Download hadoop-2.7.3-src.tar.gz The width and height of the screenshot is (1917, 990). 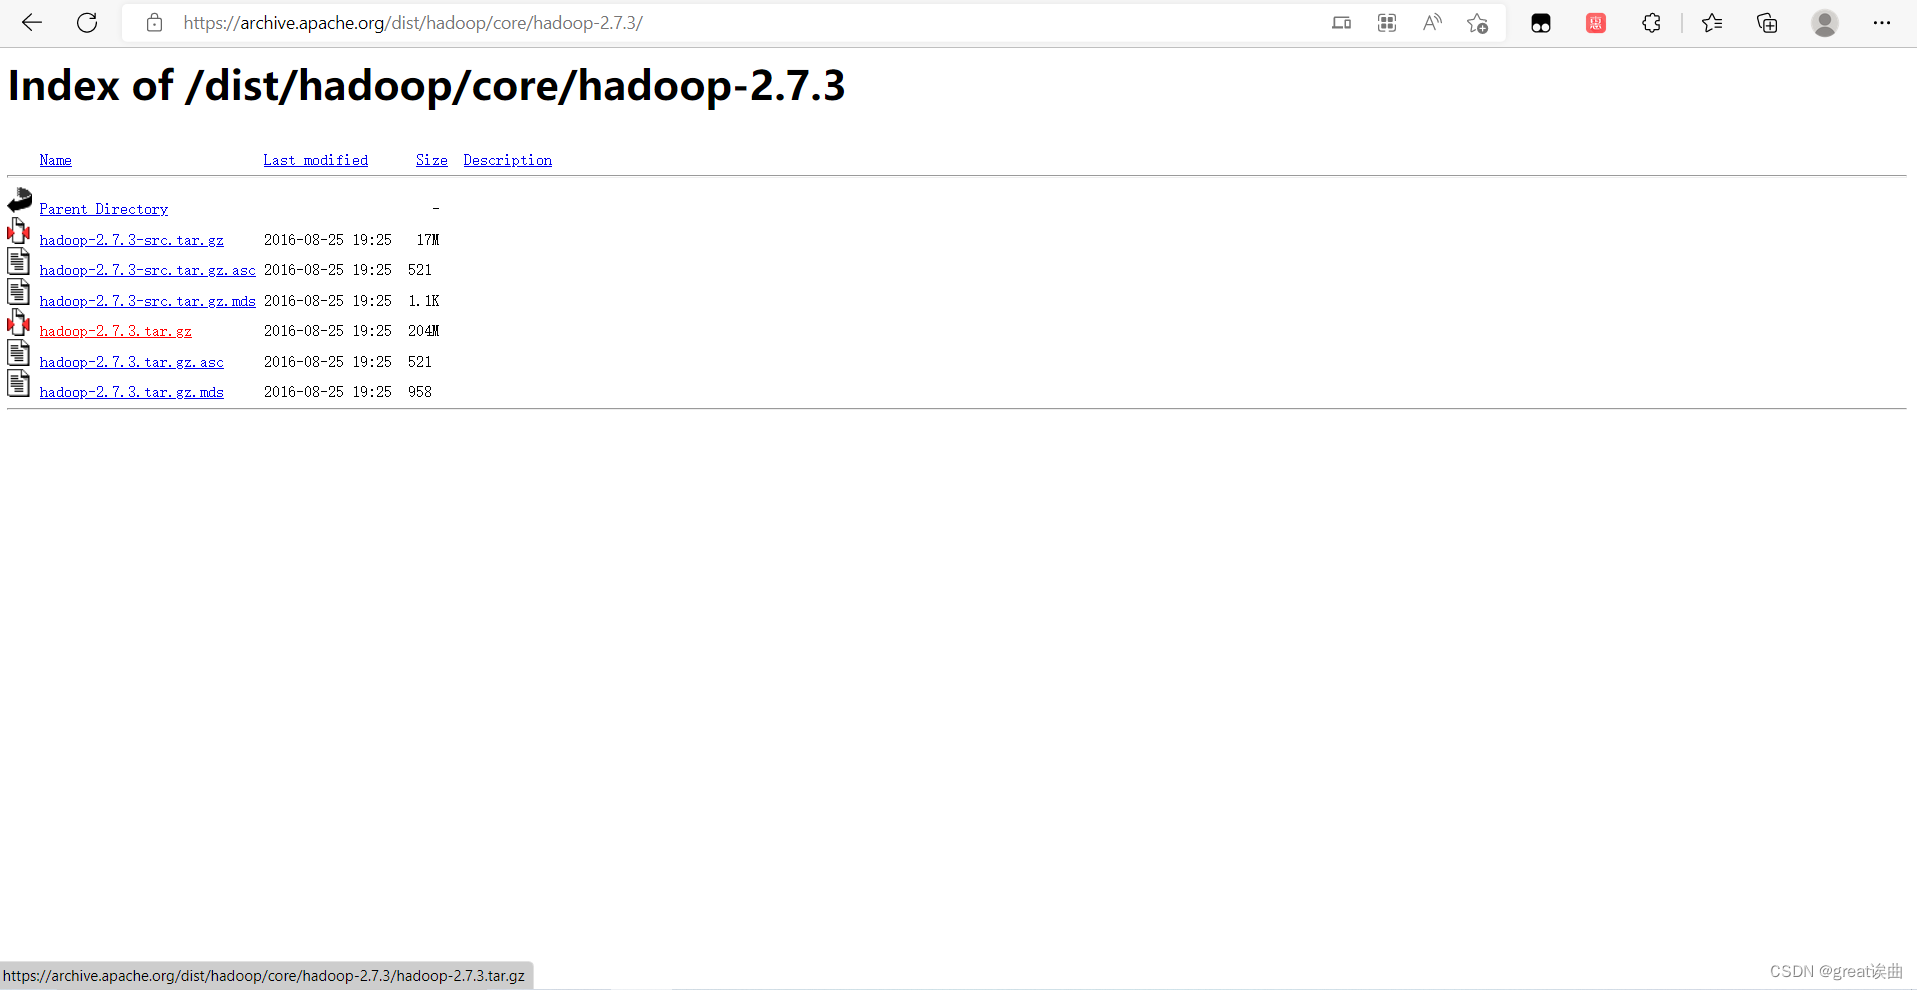[132, 240]
